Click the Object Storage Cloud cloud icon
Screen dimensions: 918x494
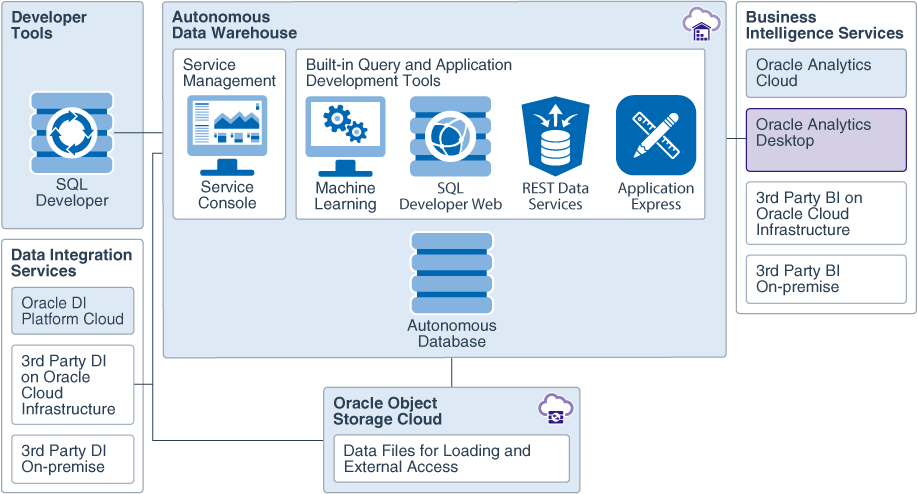[556, 409]
